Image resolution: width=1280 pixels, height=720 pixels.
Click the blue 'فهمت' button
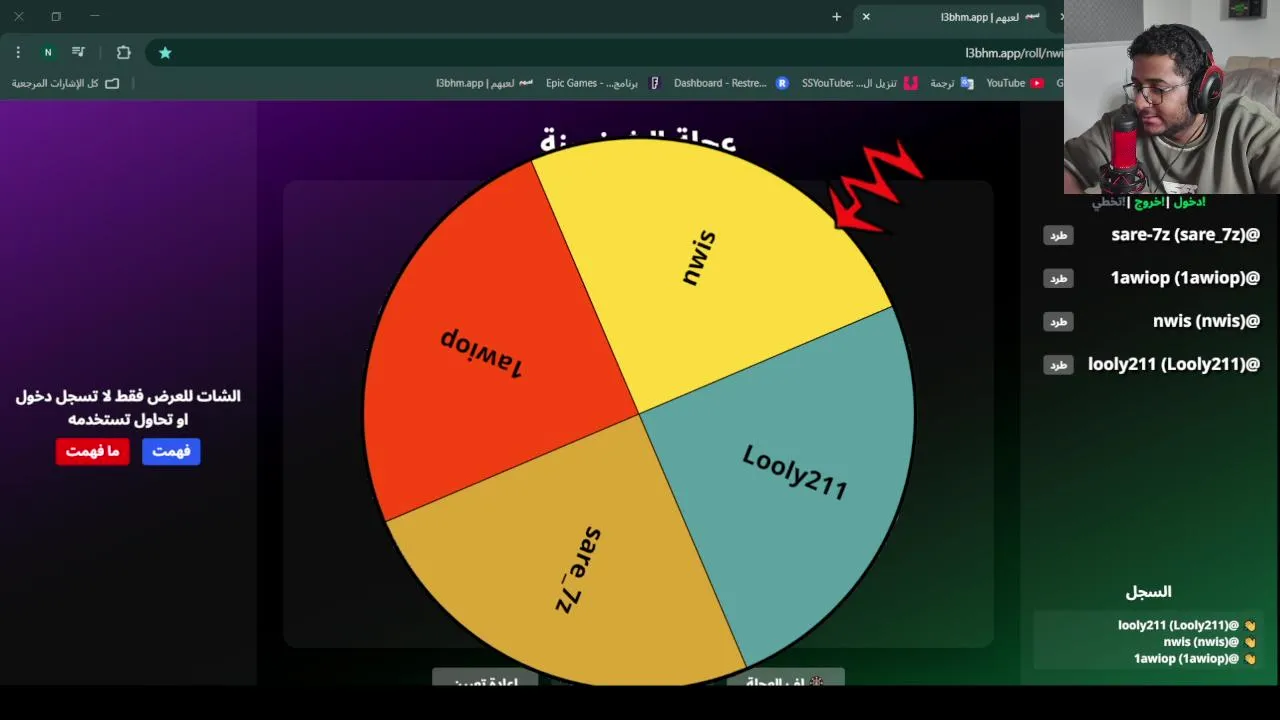point(171,451)
